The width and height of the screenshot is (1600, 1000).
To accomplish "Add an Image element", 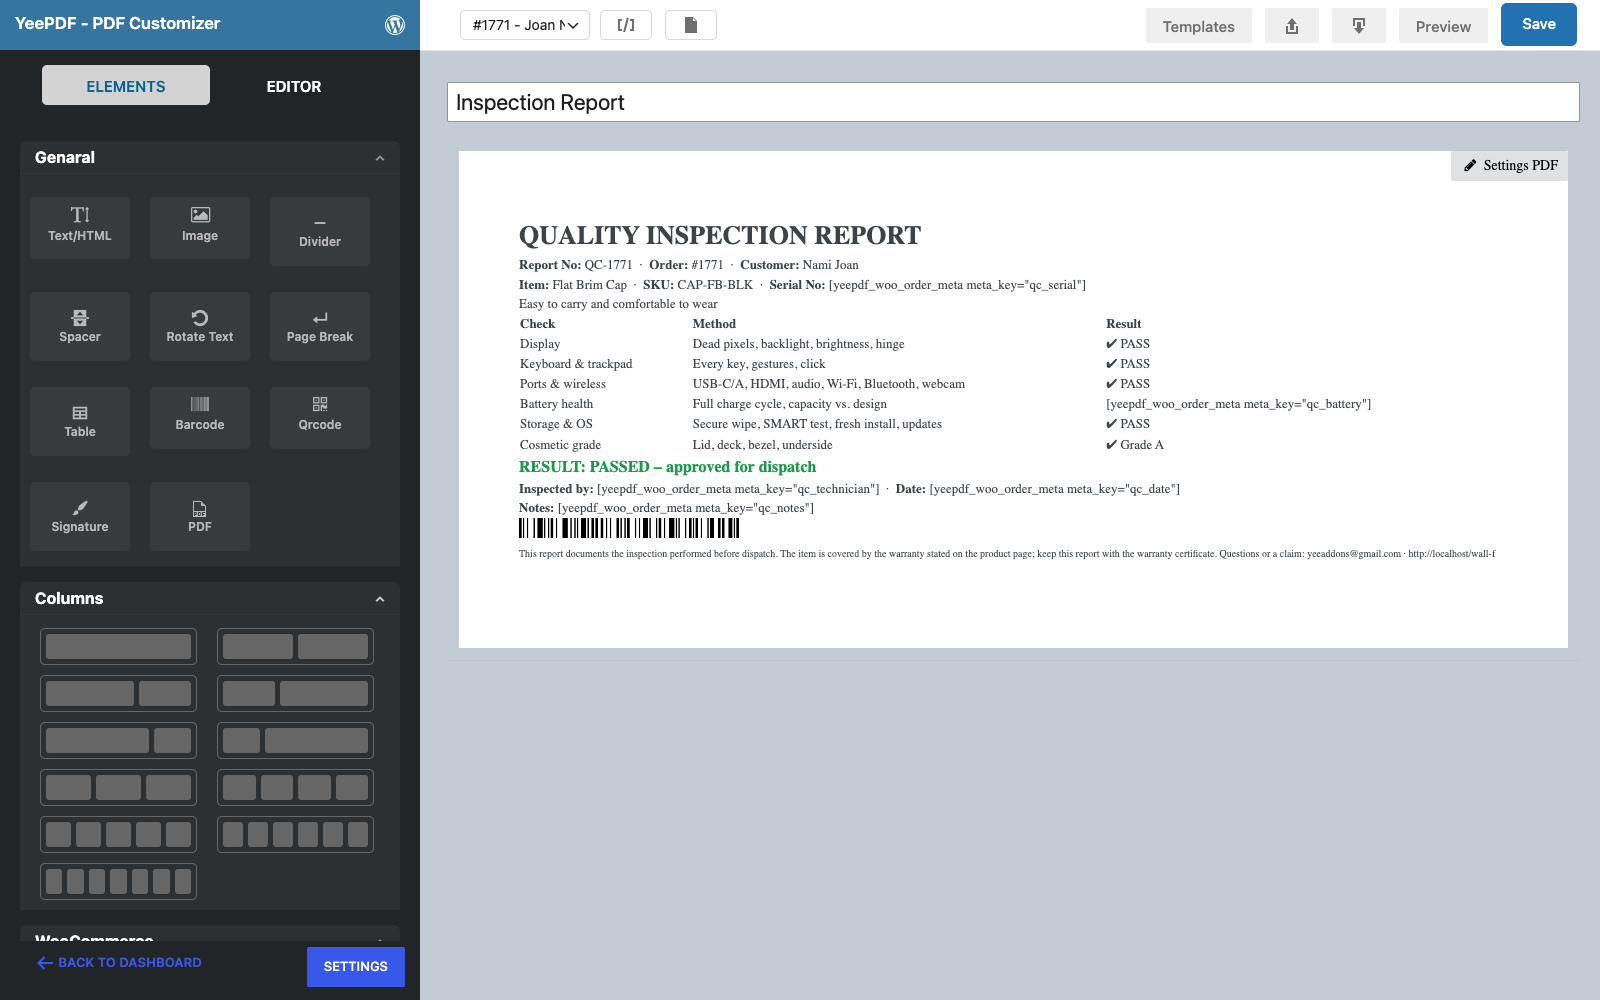I will pos(200,228).
